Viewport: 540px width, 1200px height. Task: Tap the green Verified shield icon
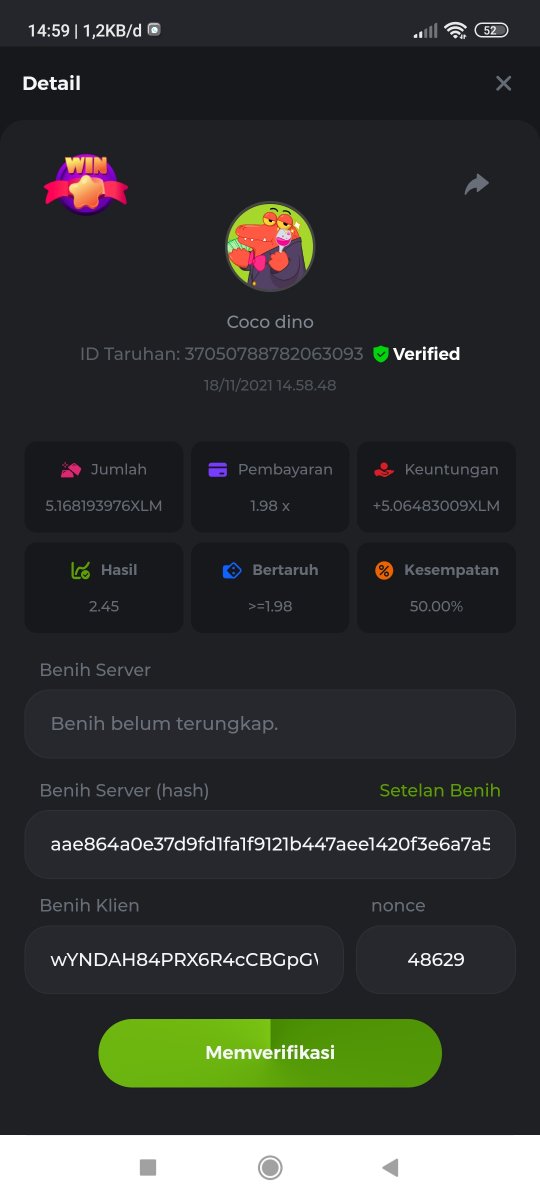coord(380,354)
